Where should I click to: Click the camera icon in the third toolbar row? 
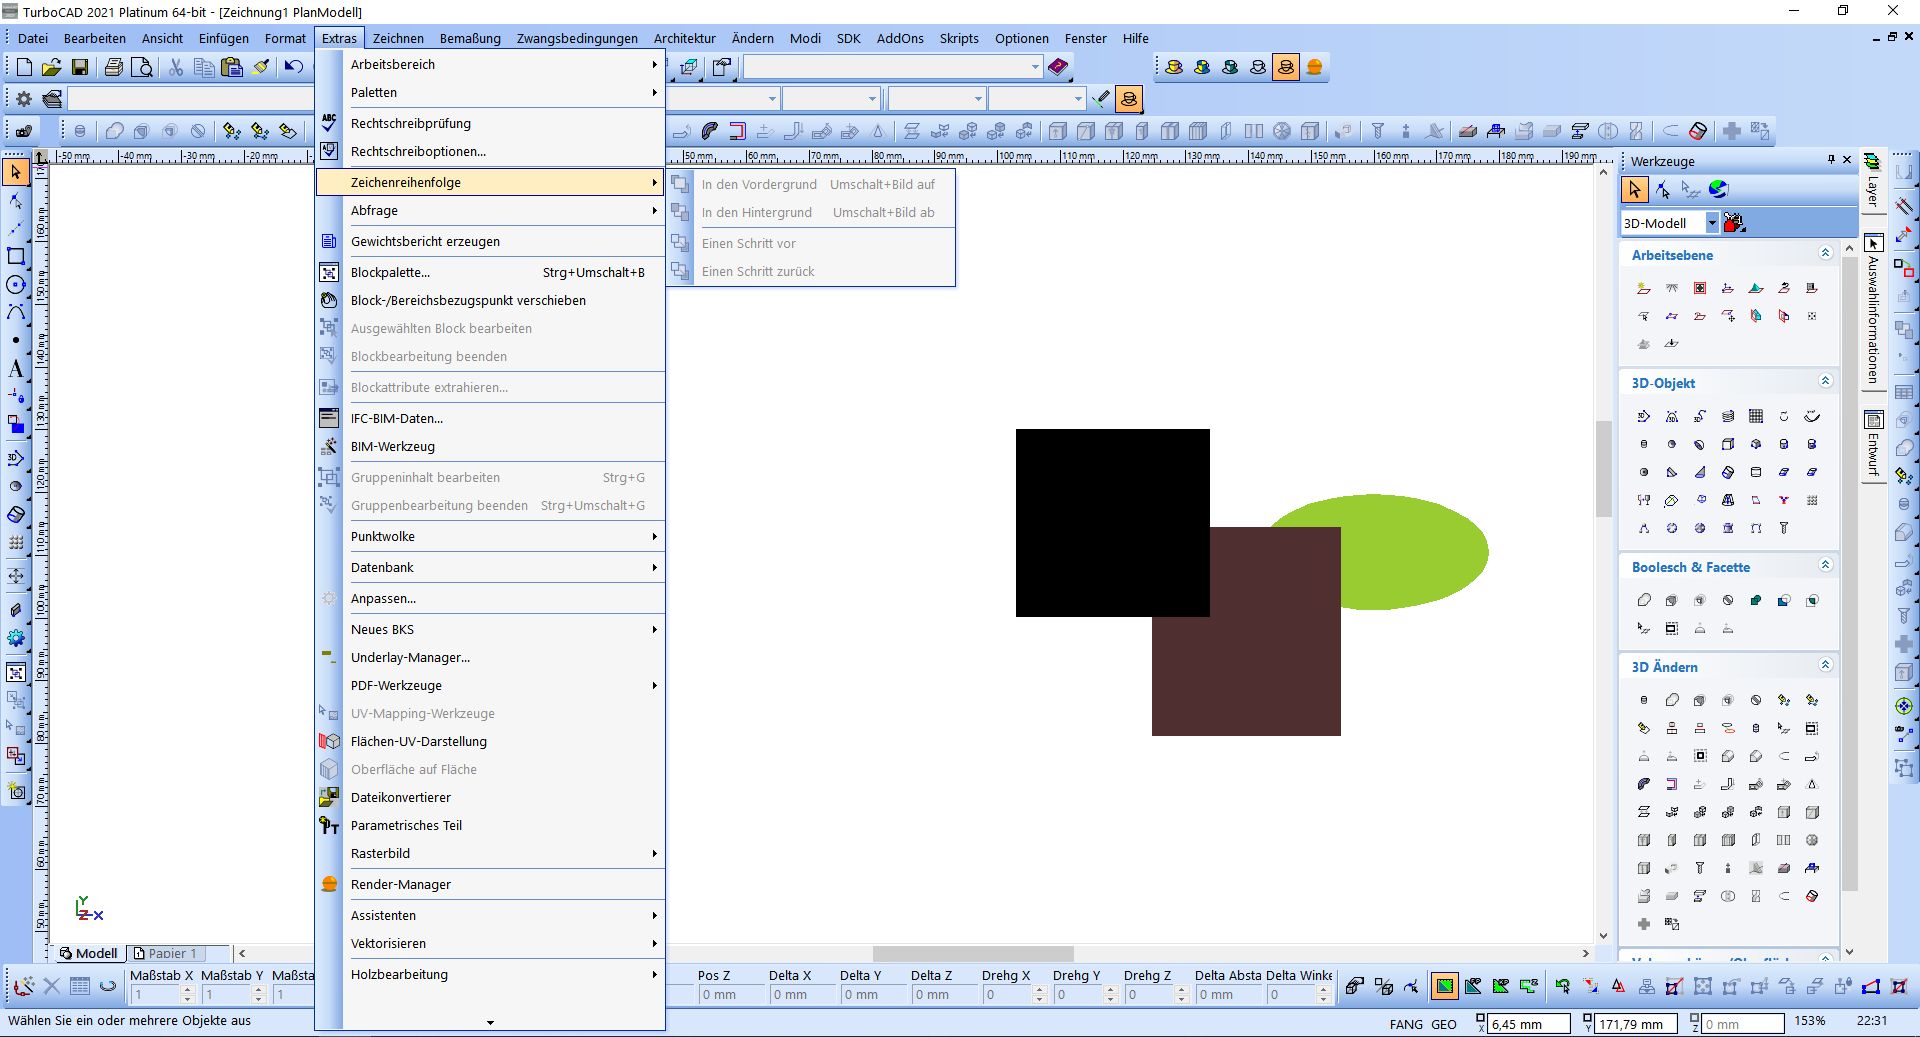pyautogui.click(x=23, y=131)
